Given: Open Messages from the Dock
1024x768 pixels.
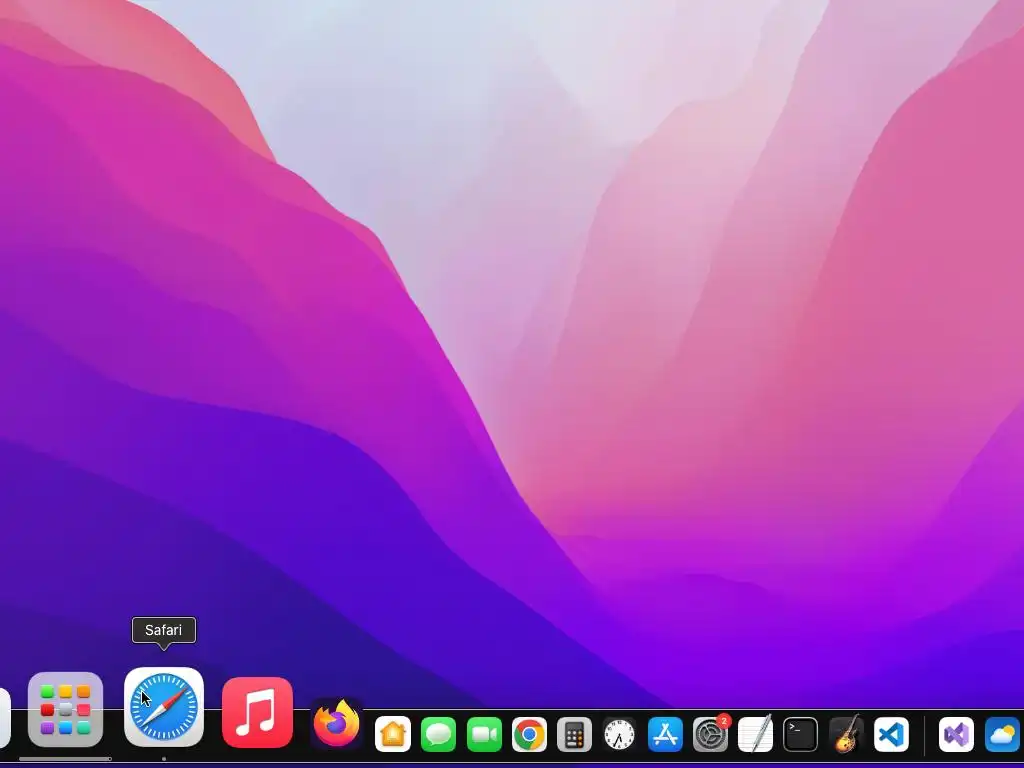Looking at the screenshot, I should pos(438,734).
